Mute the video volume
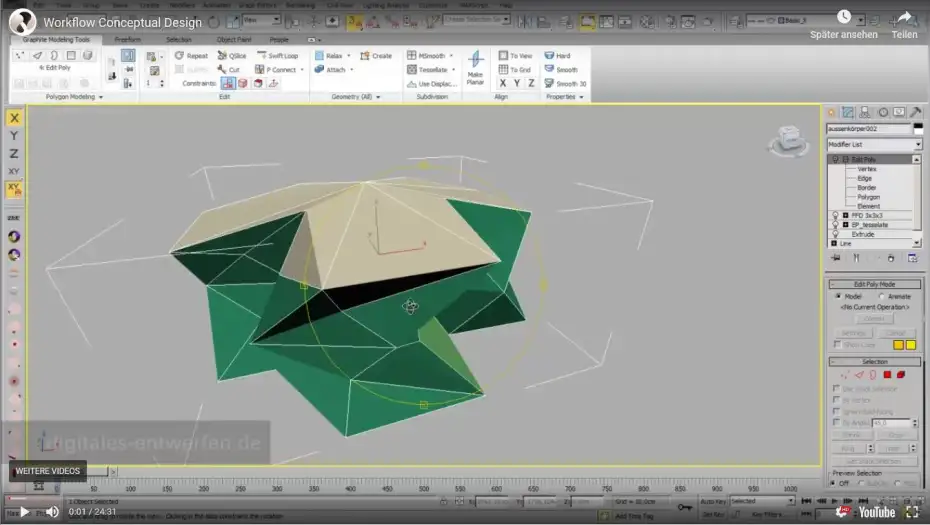 [52, 511]
